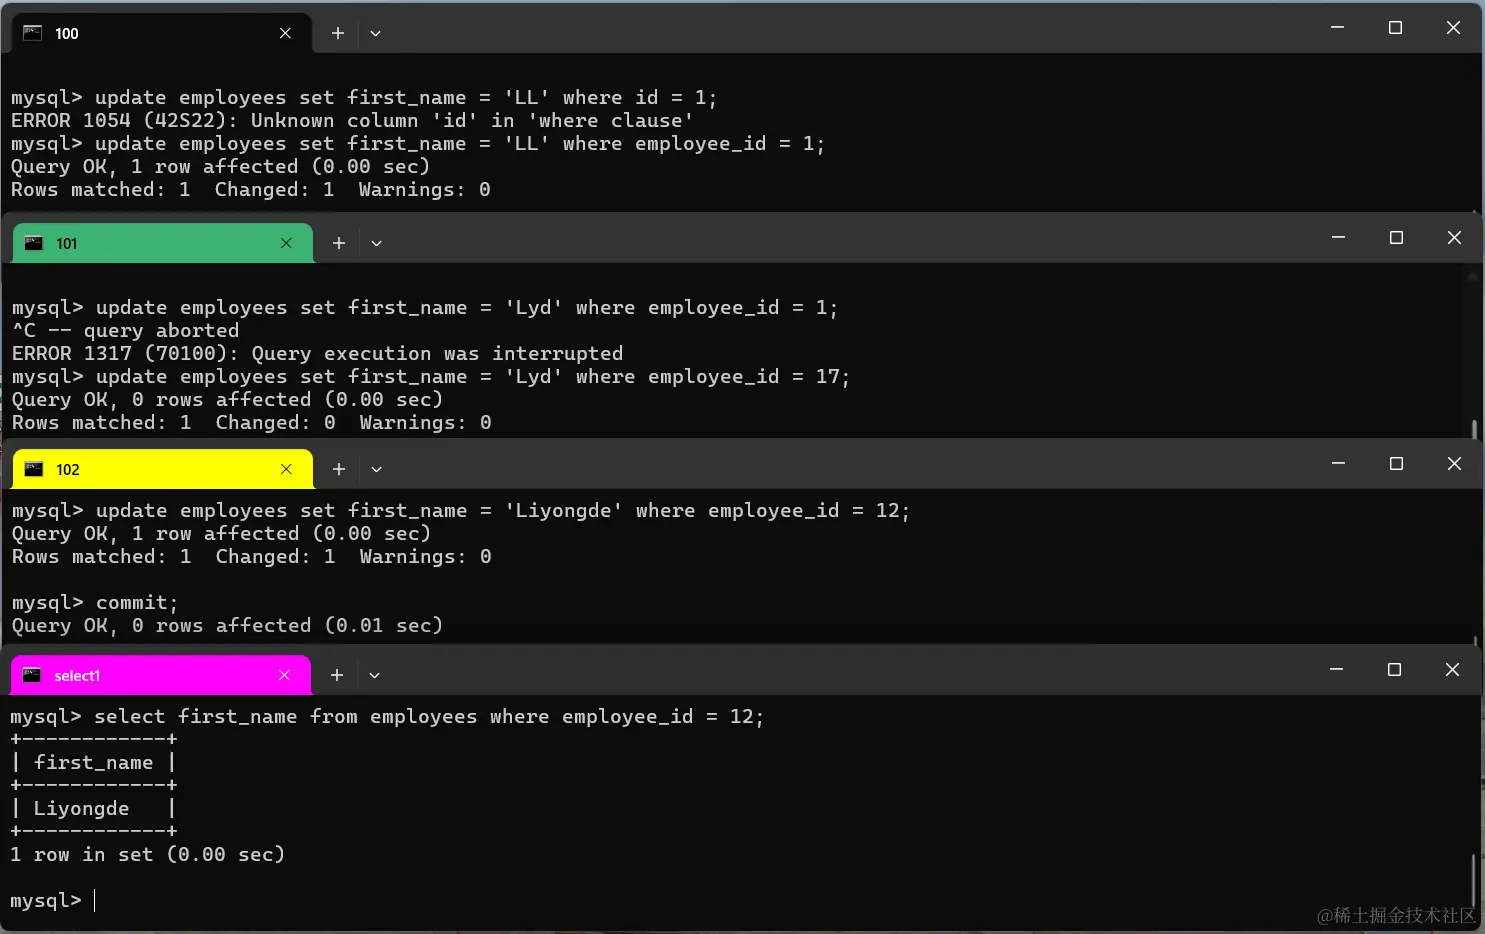Select the yellow tab labeled 102
The height and width of the screenshot is (934, 1485).
[x=163, y=469]
